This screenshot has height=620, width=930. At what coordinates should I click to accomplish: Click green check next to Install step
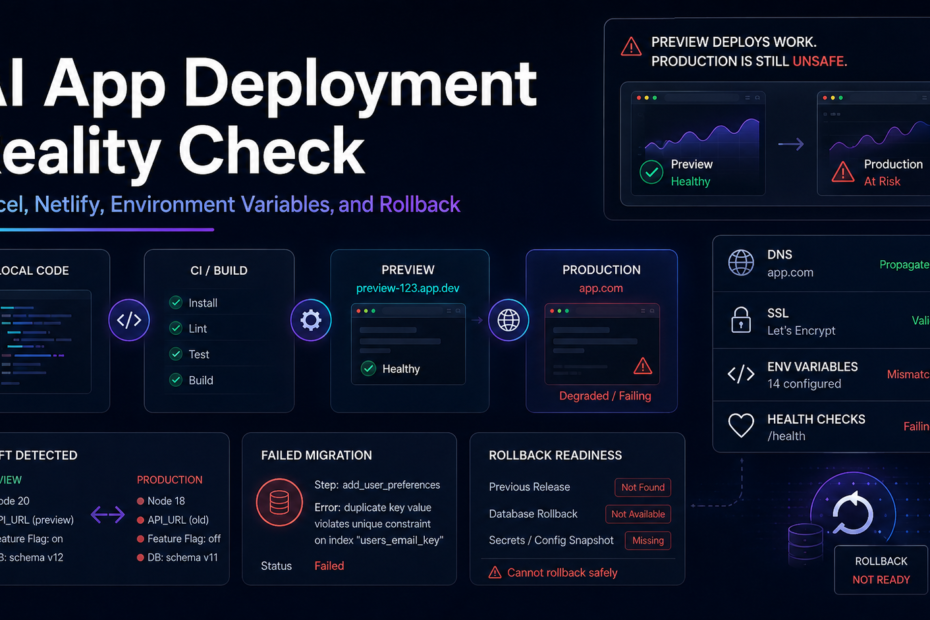click(176, 303)
